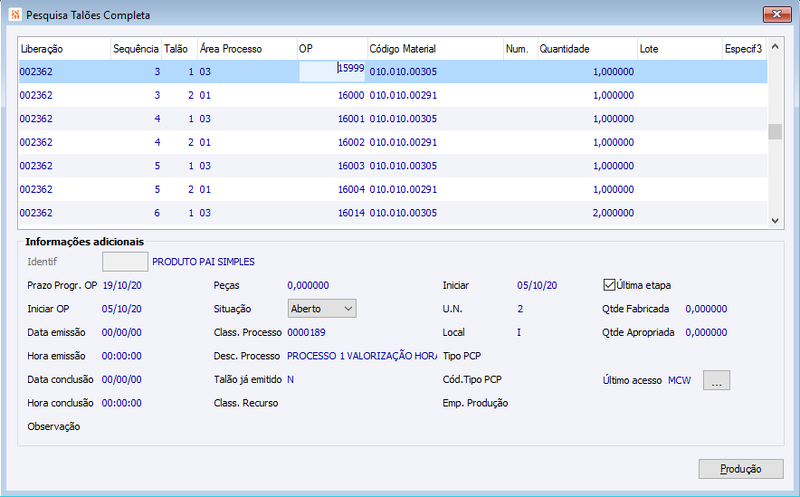800x497 pixels.
Task: Click the U.N. value 2
Action: click(x=520, y=309)
